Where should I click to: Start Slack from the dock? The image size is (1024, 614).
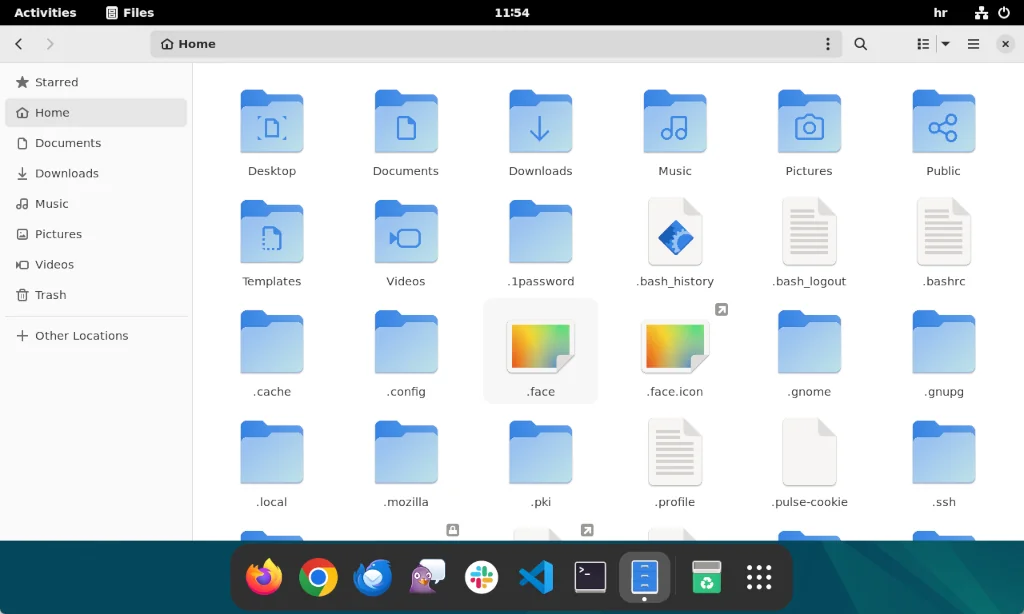[x=481, y=577]
